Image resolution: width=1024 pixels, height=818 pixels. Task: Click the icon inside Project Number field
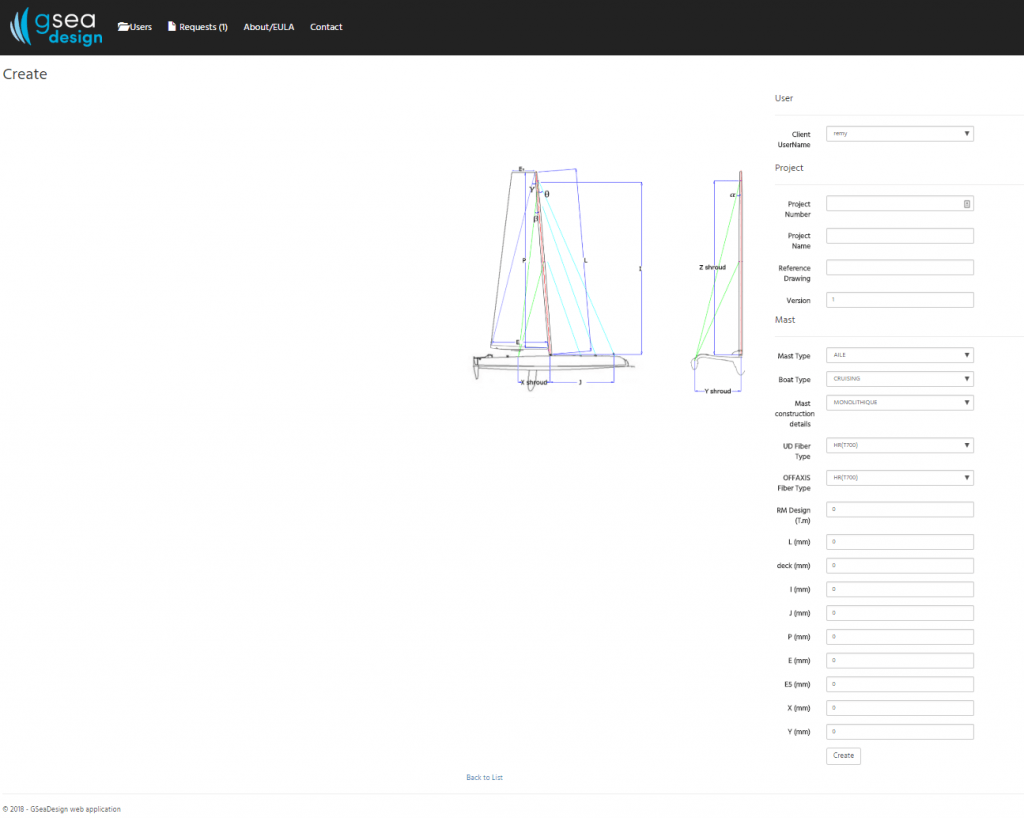point(967,204)
